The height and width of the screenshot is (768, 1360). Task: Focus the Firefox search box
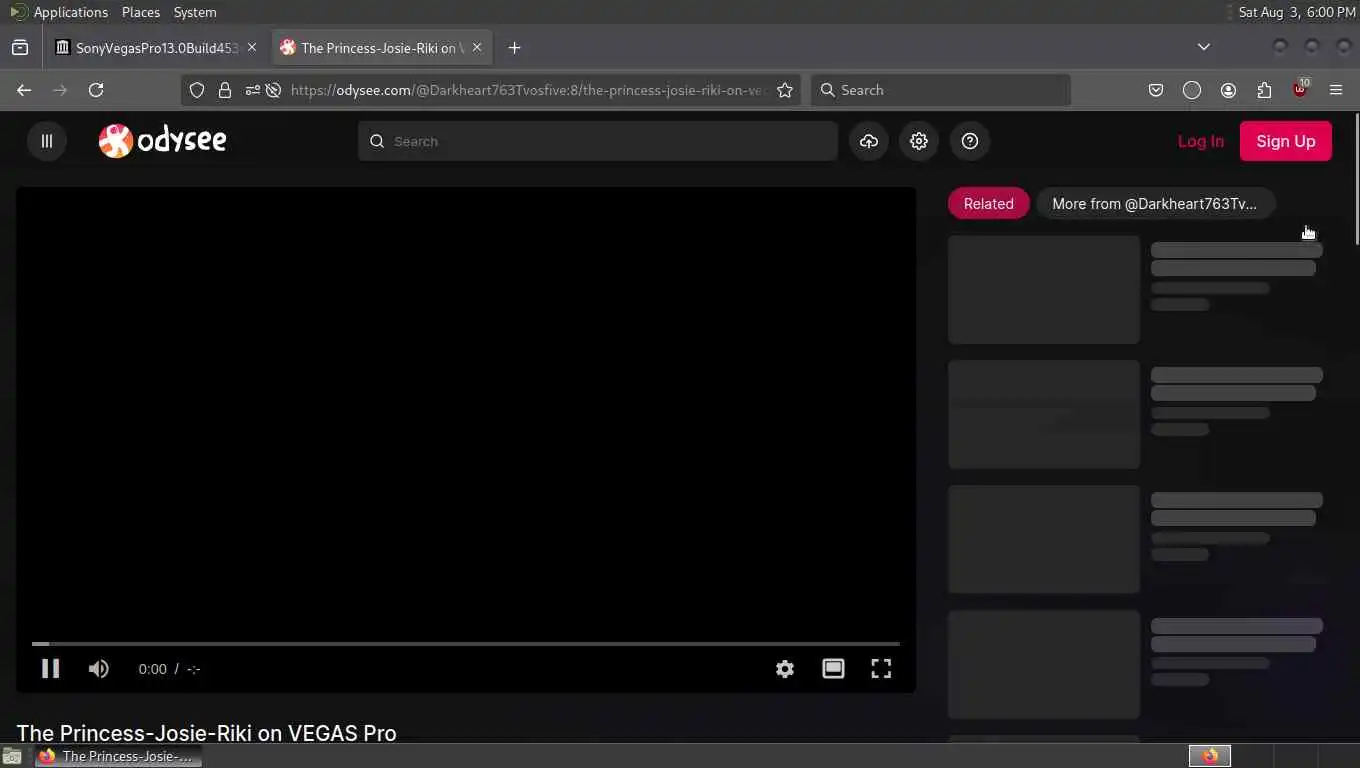tap(941, 90)
